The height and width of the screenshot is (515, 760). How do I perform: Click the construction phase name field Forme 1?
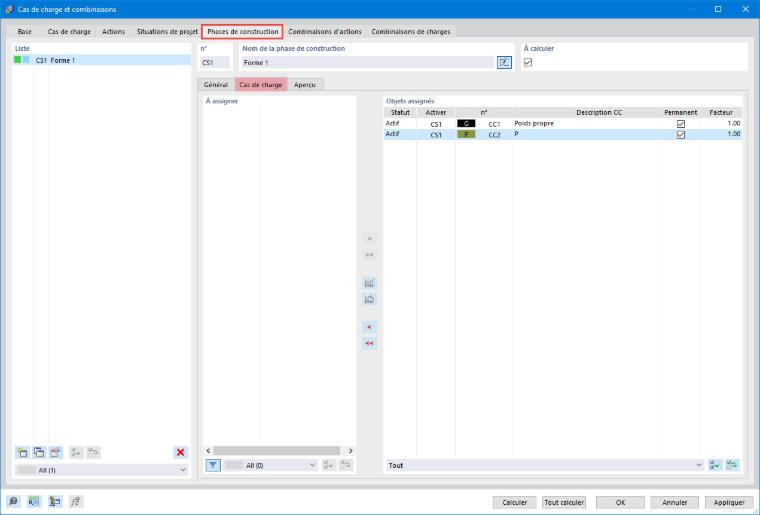pos(368,62)
